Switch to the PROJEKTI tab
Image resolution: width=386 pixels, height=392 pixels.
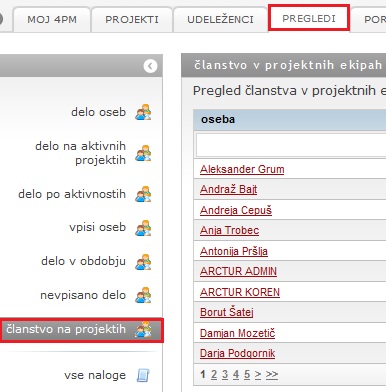pos(132,19)
